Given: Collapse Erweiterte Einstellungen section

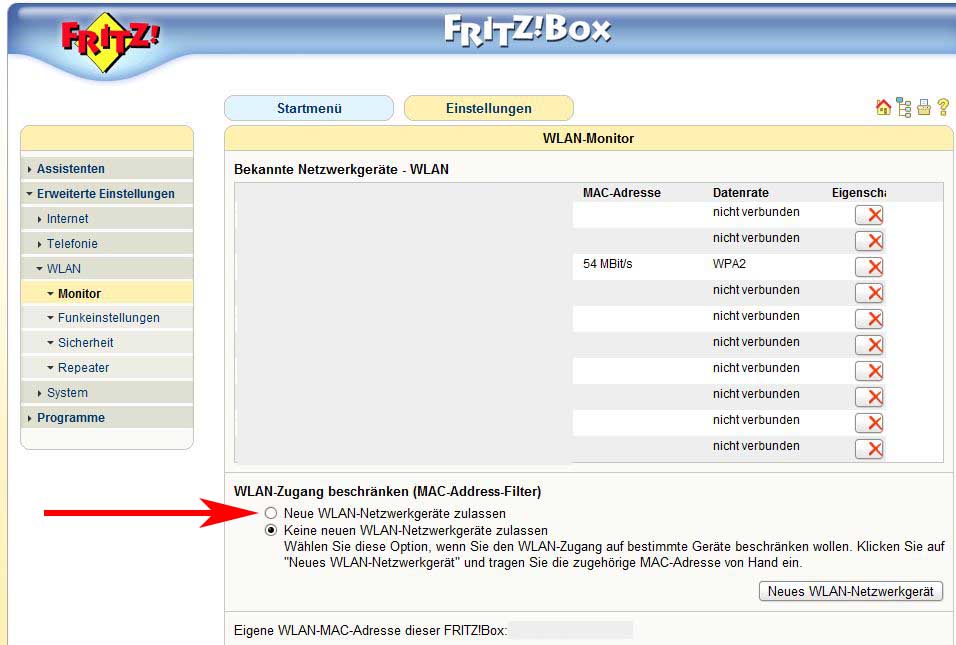Looking at the screenshot, I should pos(107,194).
